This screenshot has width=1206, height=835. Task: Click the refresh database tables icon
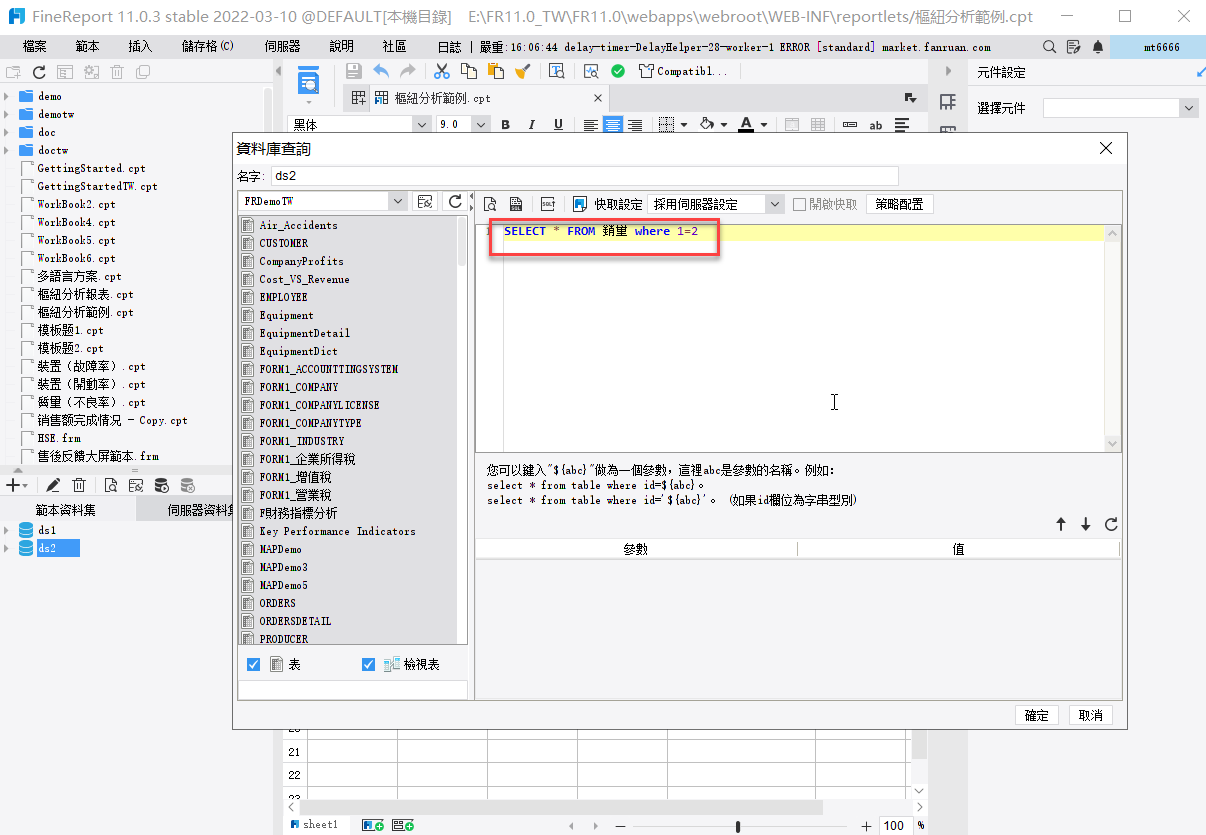[455, 201]
